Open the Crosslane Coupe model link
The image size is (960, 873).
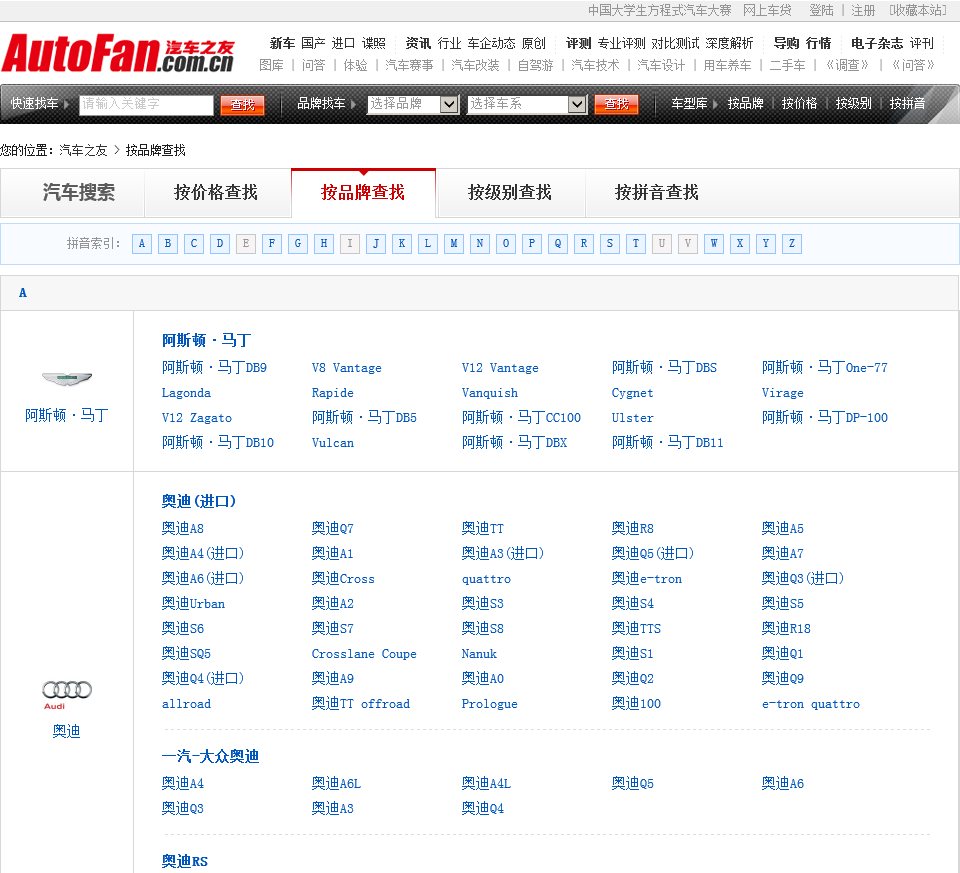click(x=364, y=654)
